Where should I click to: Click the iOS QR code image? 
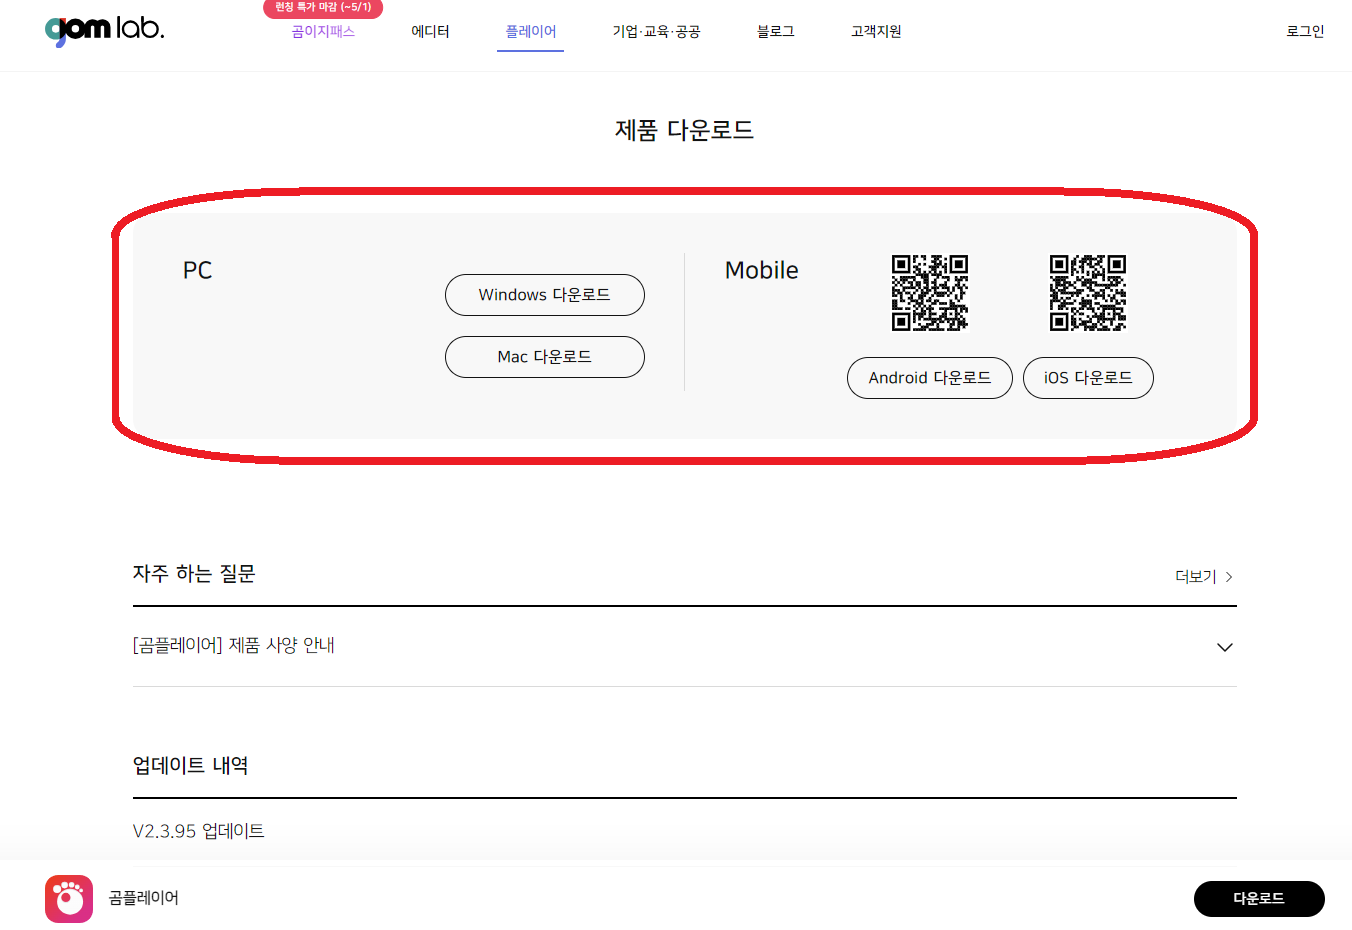point(1088,293)
